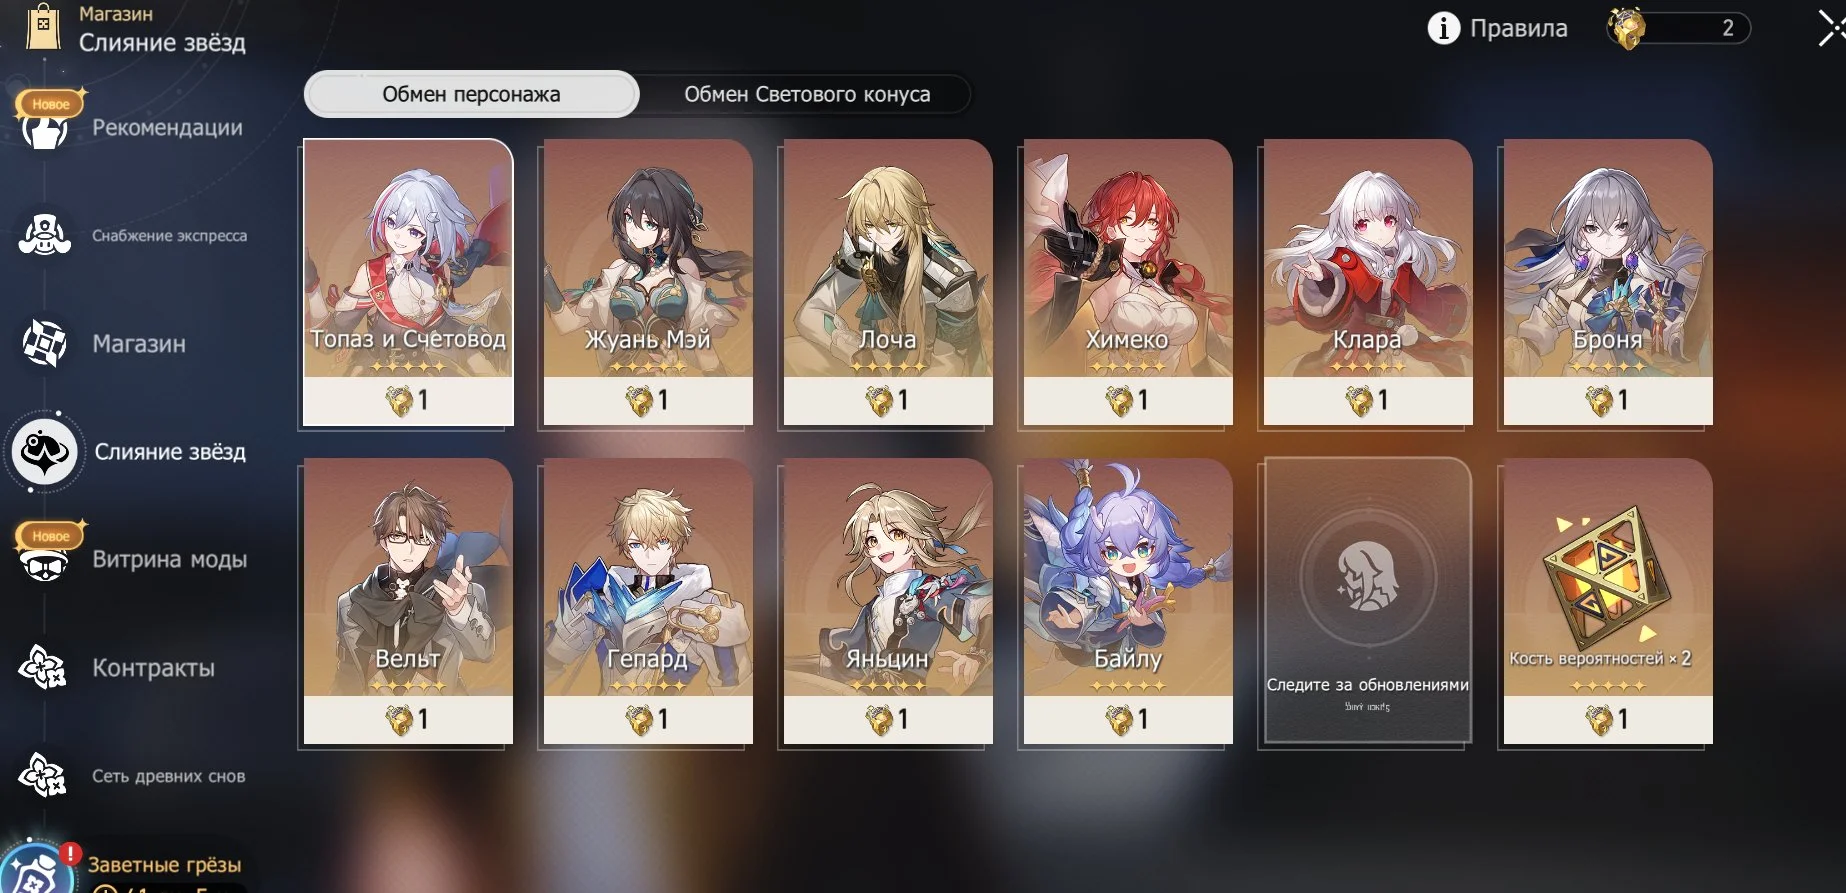Click the Слияние звёзд sidebar icon
1846x893 pixels.
45,452
